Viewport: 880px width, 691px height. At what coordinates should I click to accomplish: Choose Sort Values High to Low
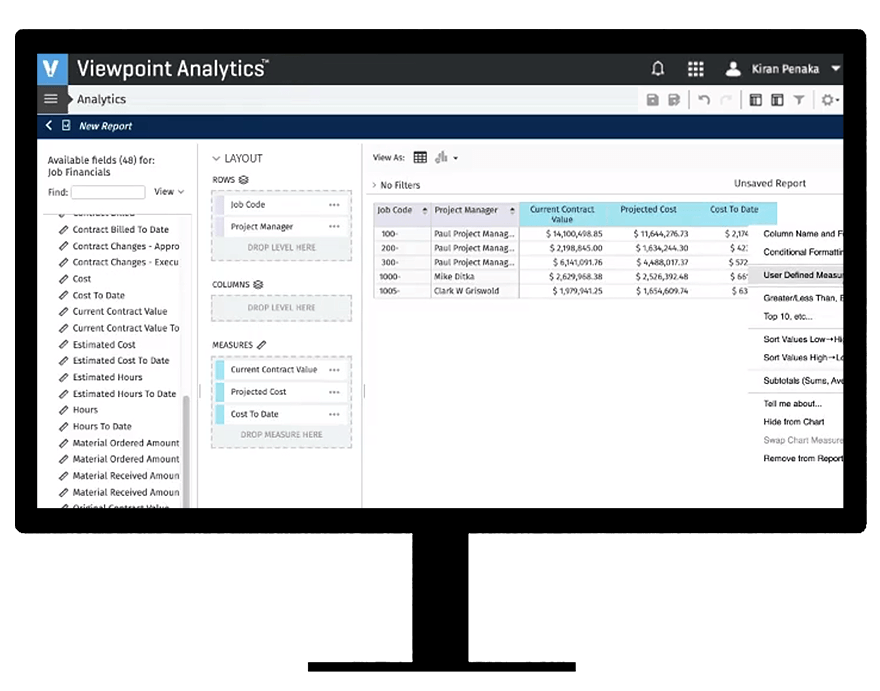click(803, 358)
